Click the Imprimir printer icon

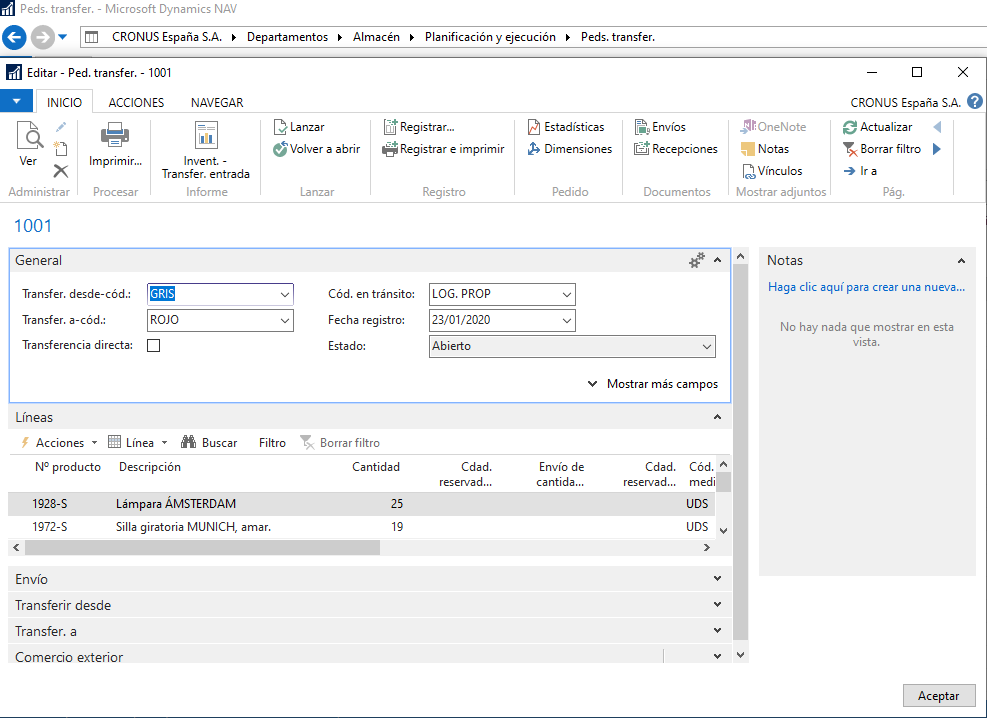point(115,143)
